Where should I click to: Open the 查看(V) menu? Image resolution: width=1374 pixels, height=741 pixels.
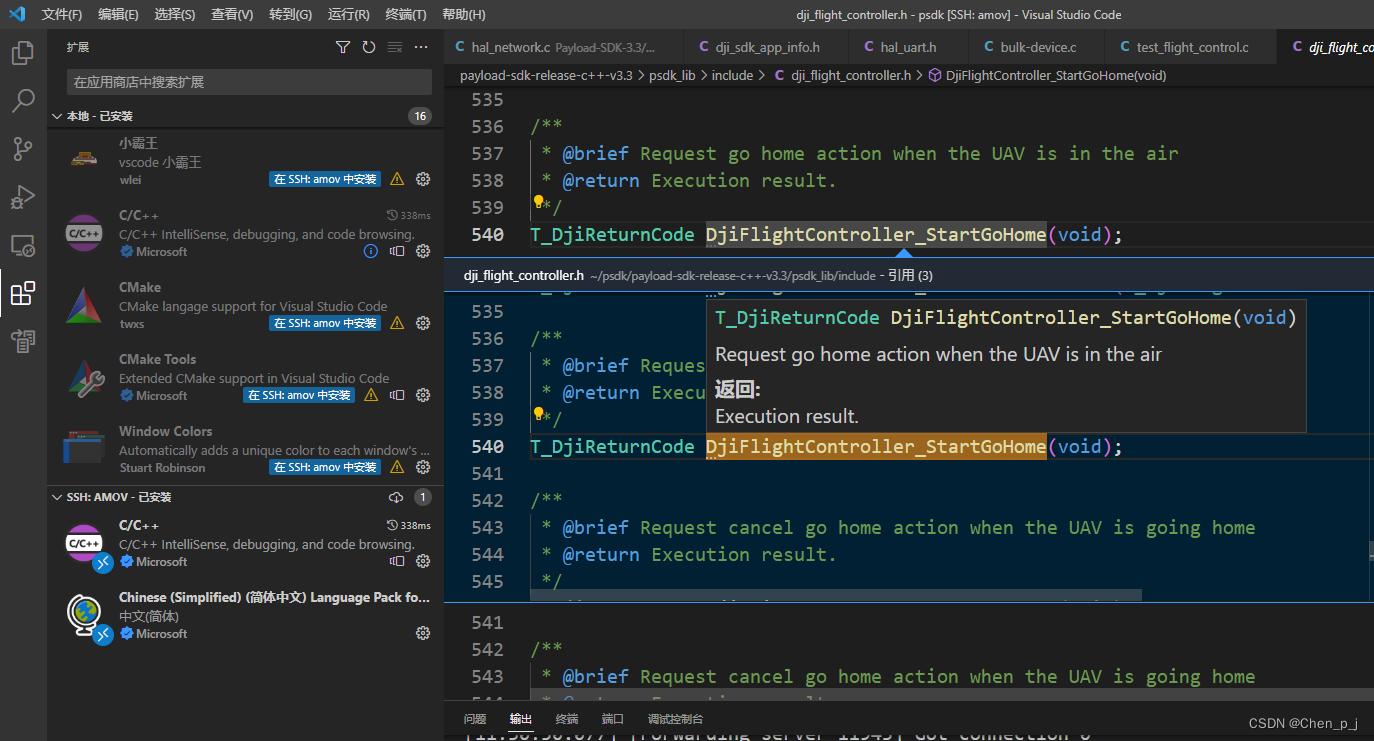click(232, 14)
